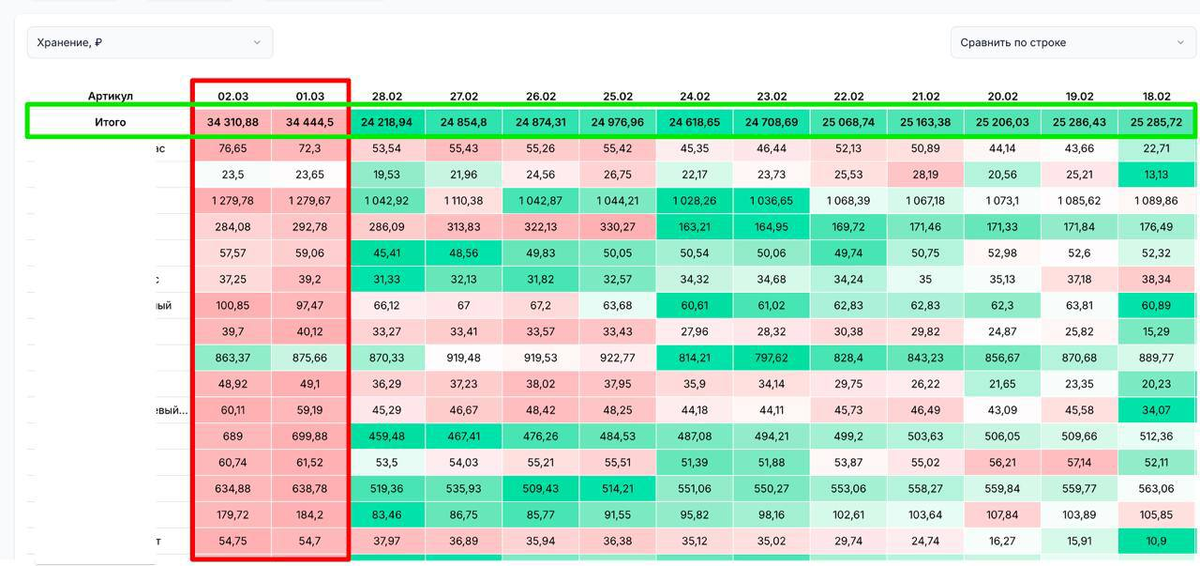Click the green cell 13,13
This screenshot has height=566, width=1200.
[1157, 174]
